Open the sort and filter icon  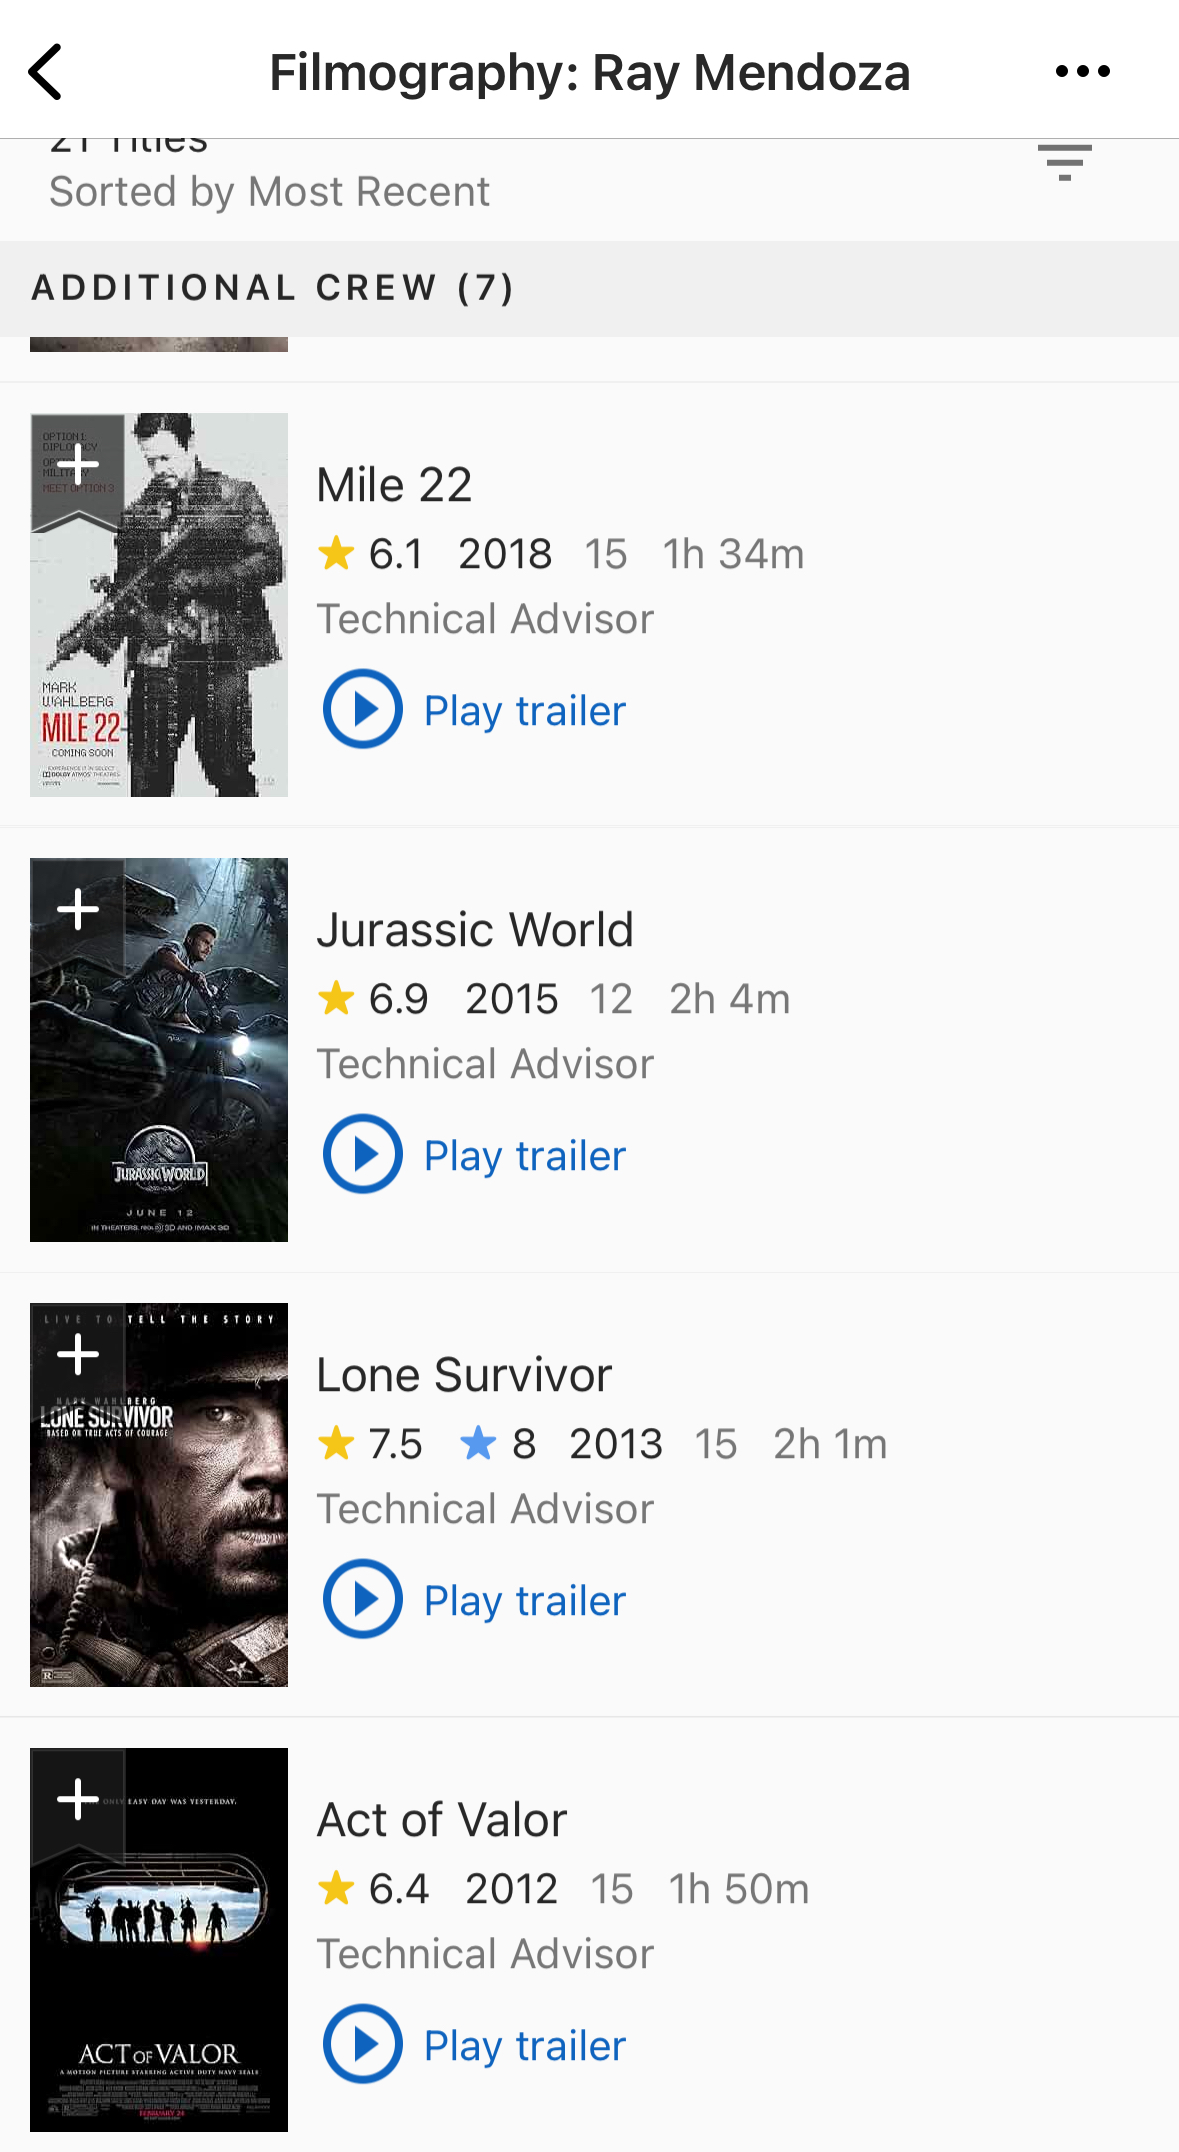point(1064,162)
